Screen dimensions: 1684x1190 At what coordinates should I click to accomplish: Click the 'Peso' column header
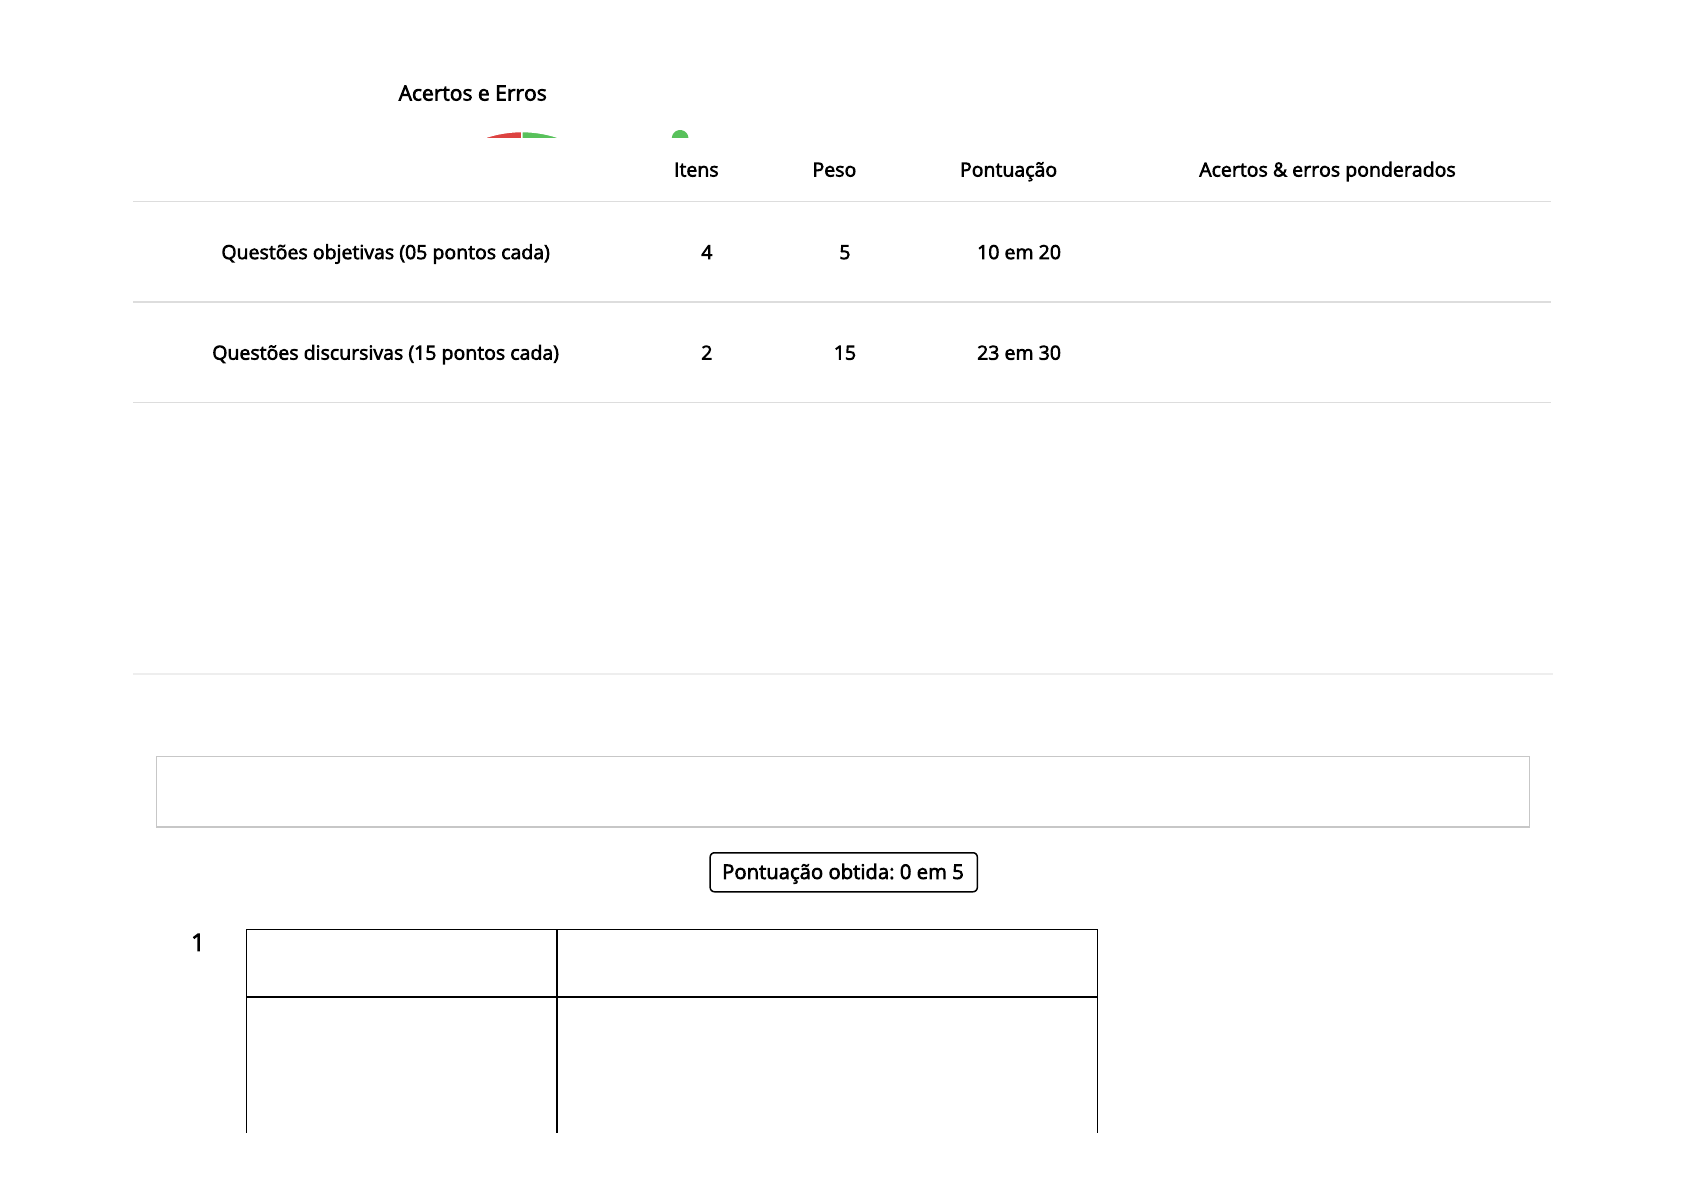click(834, 170)
